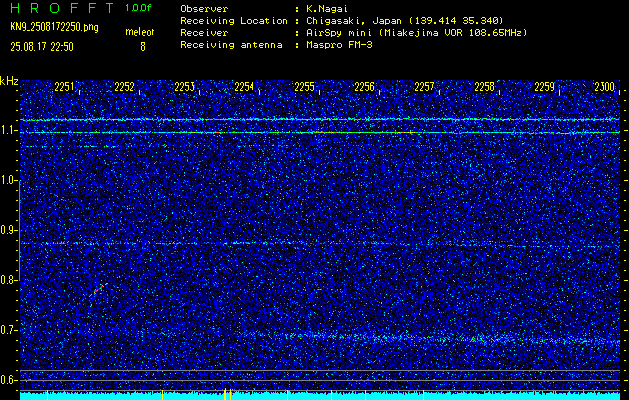Click the version number 1.00f

[x=138, y=8]
